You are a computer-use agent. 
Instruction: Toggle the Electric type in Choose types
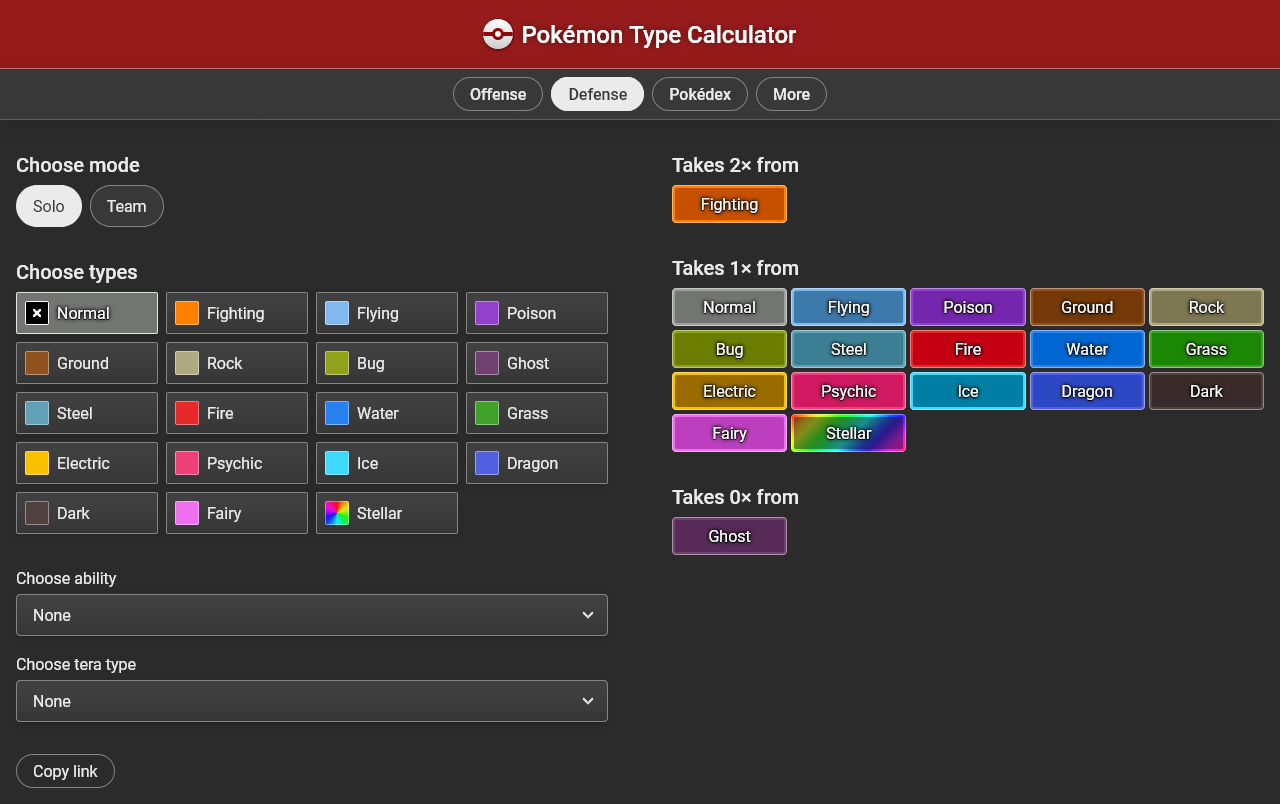(87, 463)
